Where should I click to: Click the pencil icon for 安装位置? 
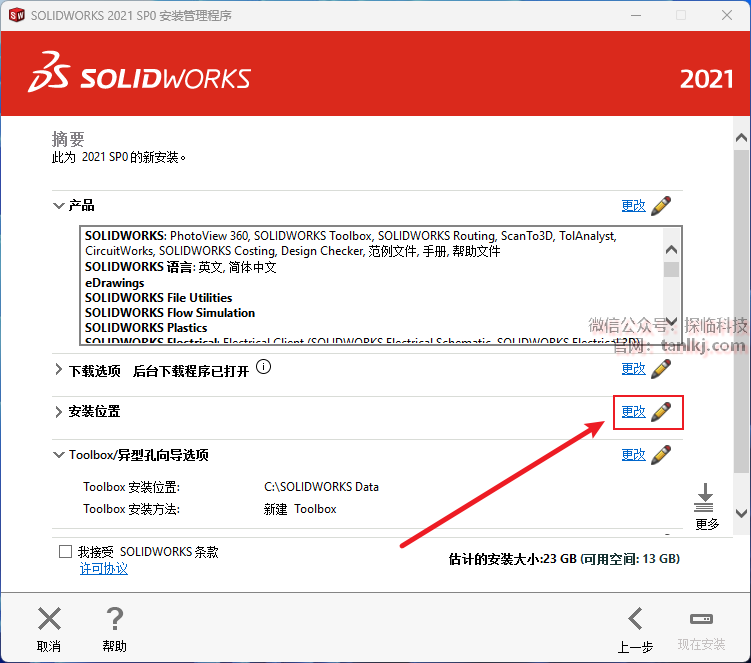[661, 412]
